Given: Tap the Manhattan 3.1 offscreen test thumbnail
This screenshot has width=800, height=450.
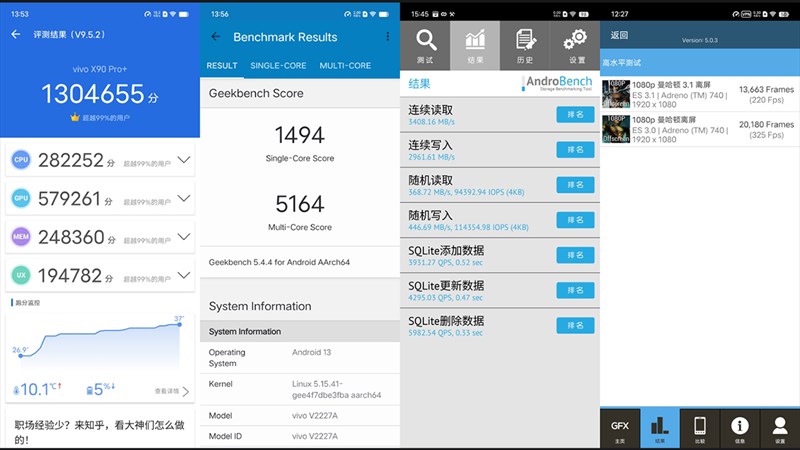Looking at the screenshot, I should (x=616, y=94).
